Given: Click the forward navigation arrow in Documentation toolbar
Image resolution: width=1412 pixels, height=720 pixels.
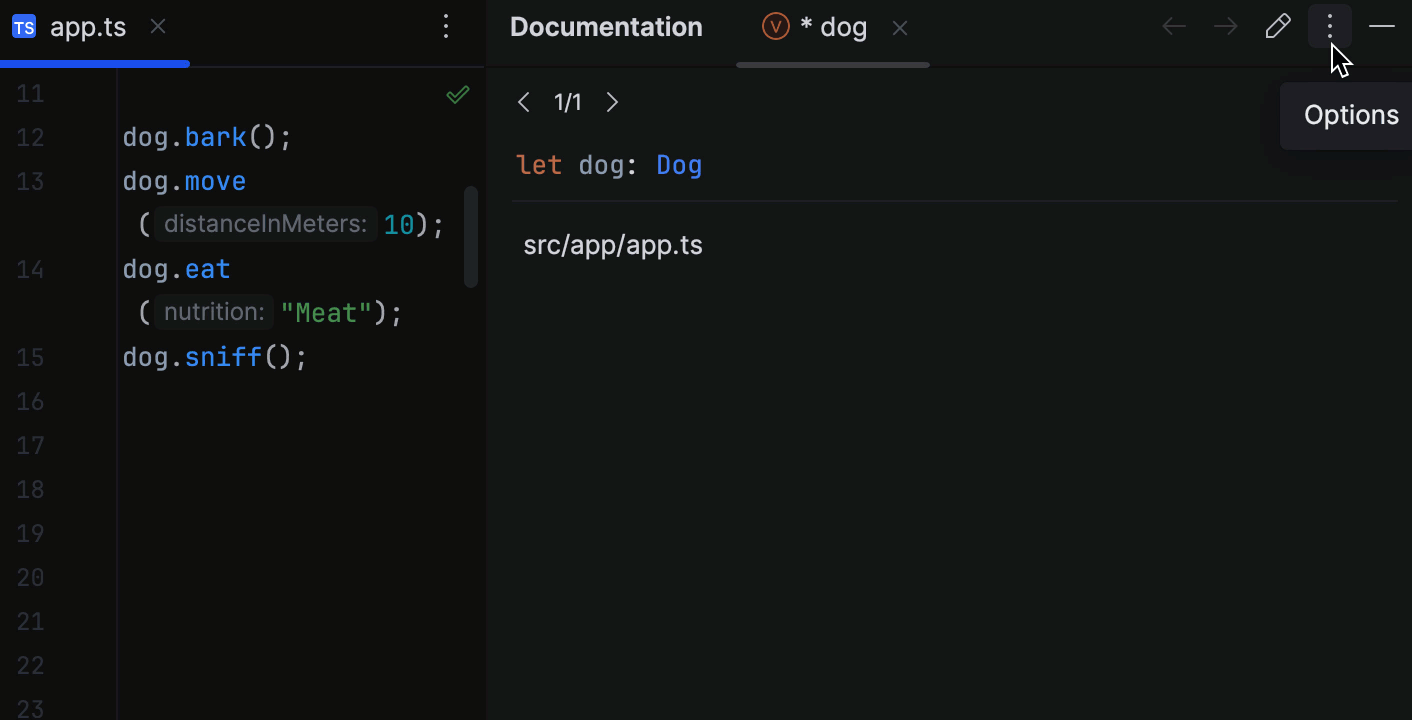Looking at the screenshot, I should point(1225,26).
